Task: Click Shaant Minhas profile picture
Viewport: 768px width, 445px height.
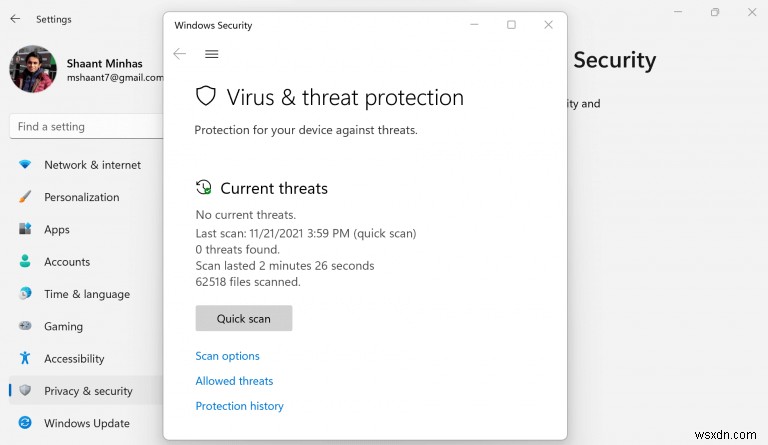Action: [33, 69]
